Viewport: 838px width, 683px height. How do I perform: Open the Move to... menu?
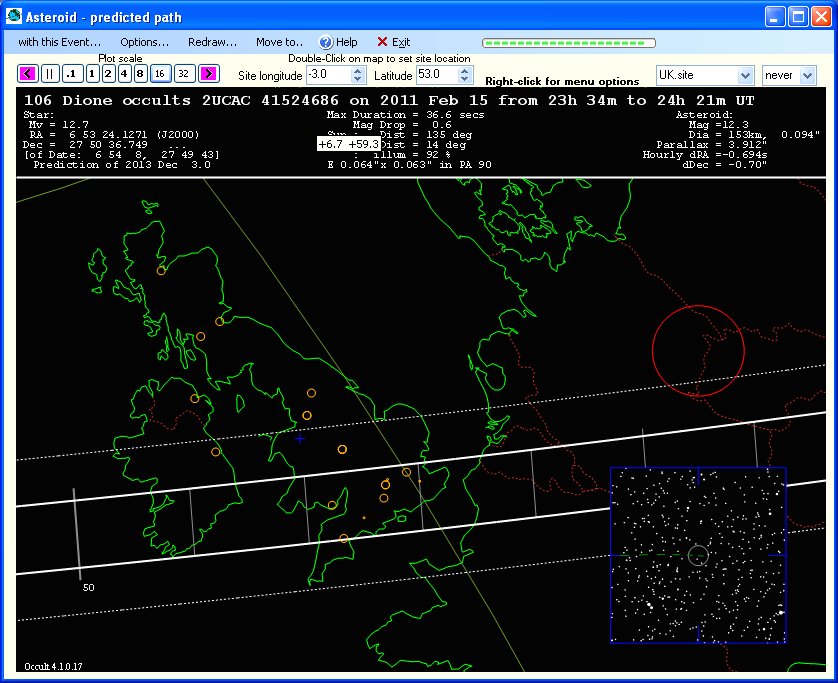click(x=279, y=42)
